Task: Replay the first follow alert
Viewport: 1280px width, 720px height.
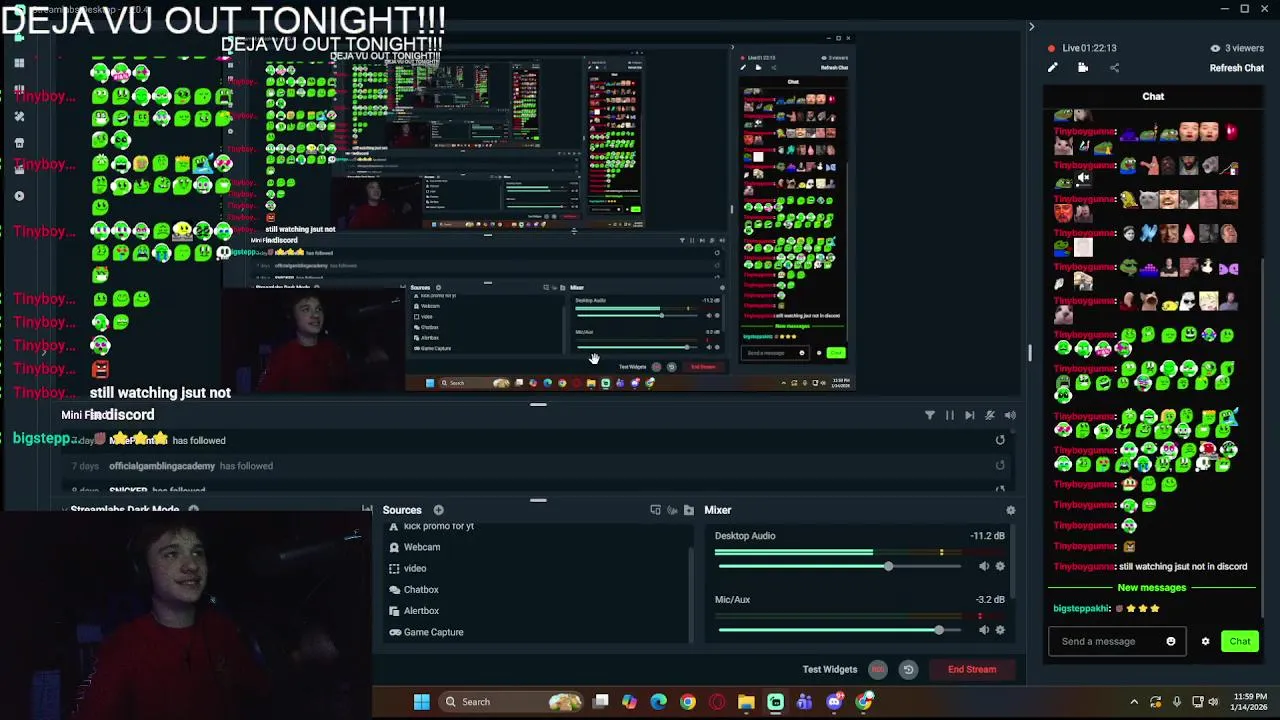Action: click(1000, 440)
